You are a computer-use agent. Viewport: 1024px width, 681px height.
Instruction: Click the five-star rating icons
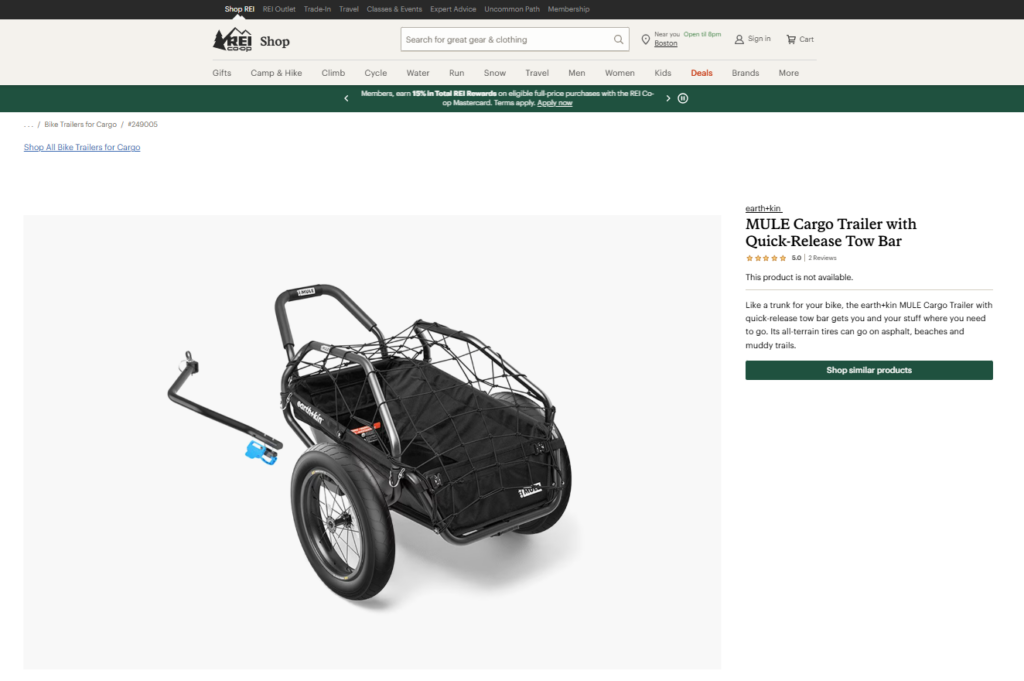point(766,258)
